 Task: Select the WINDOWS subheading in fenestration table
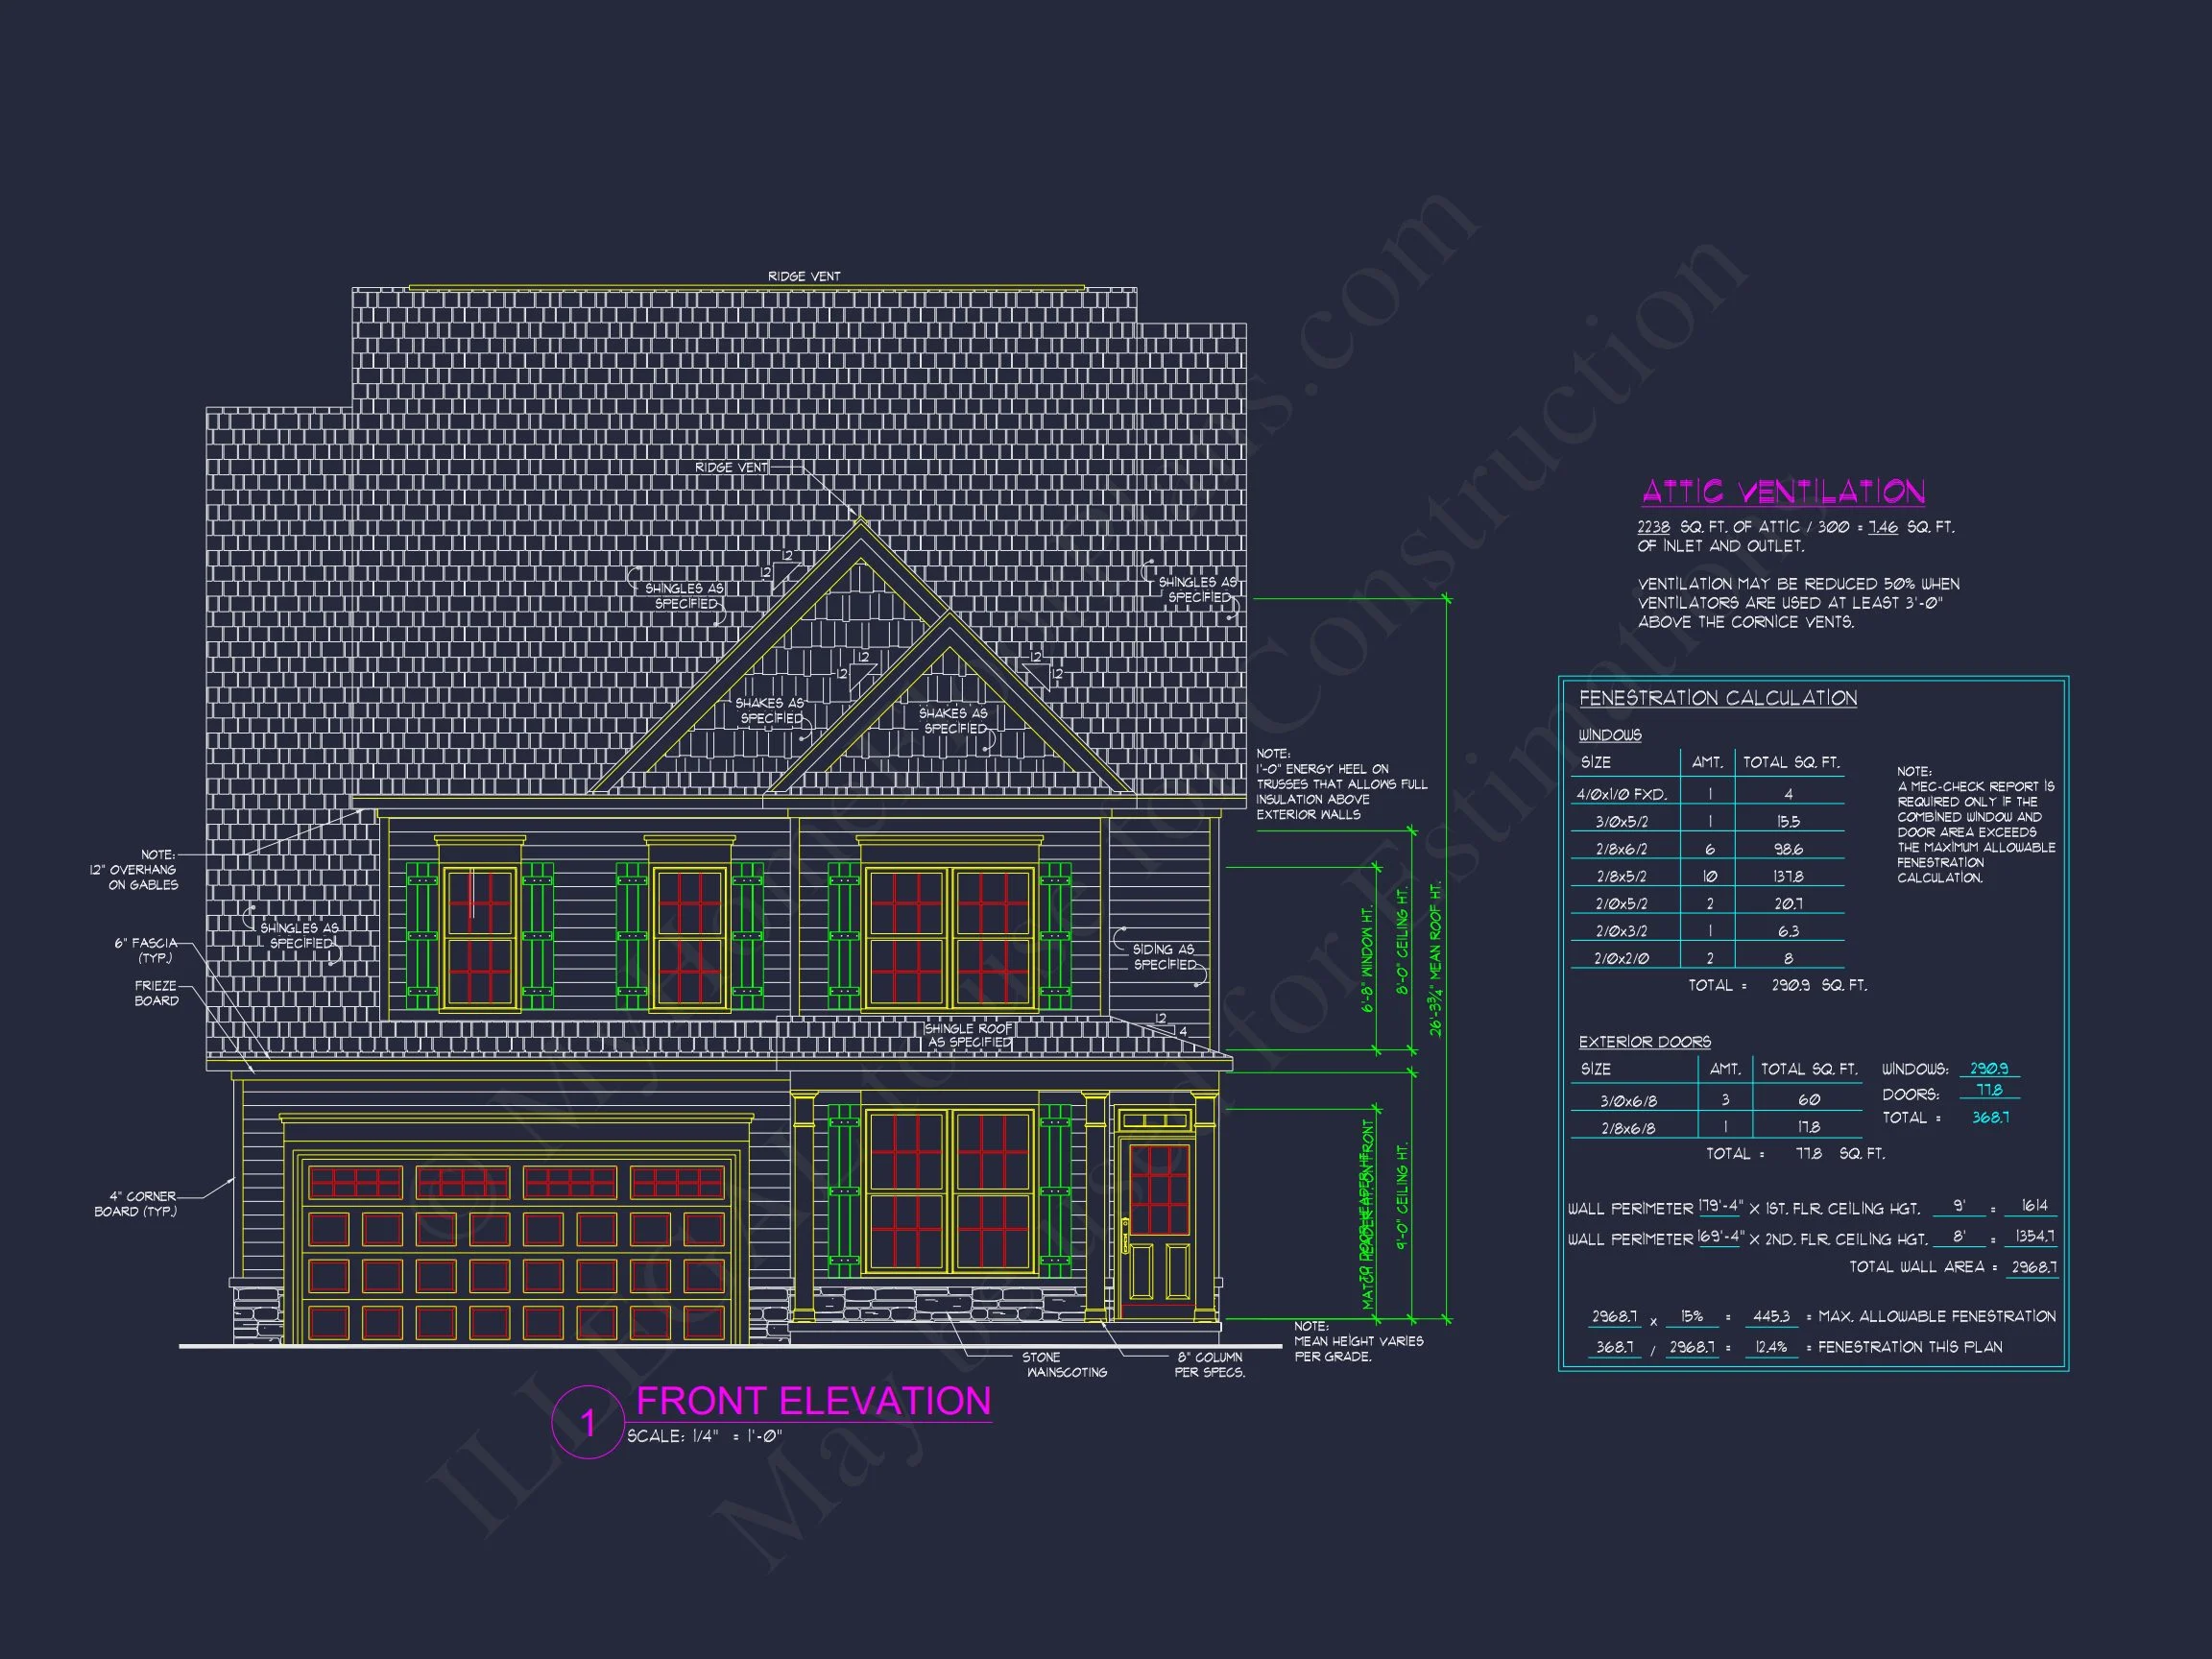point(1609,735)
